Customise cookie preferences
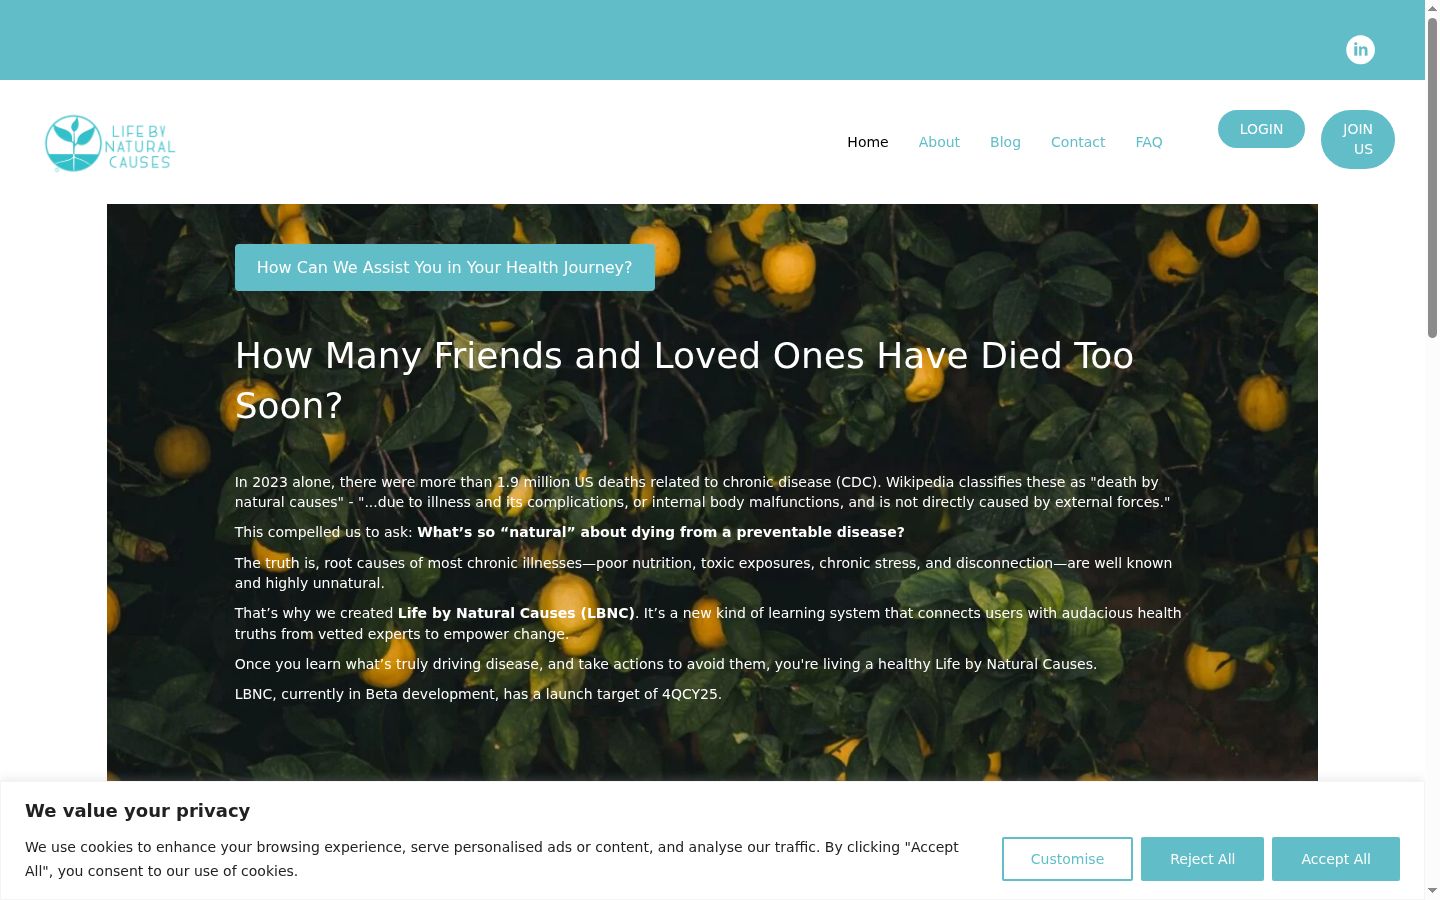The width and height of the screenshot is (1440, 900). (x=1067, y=859)
